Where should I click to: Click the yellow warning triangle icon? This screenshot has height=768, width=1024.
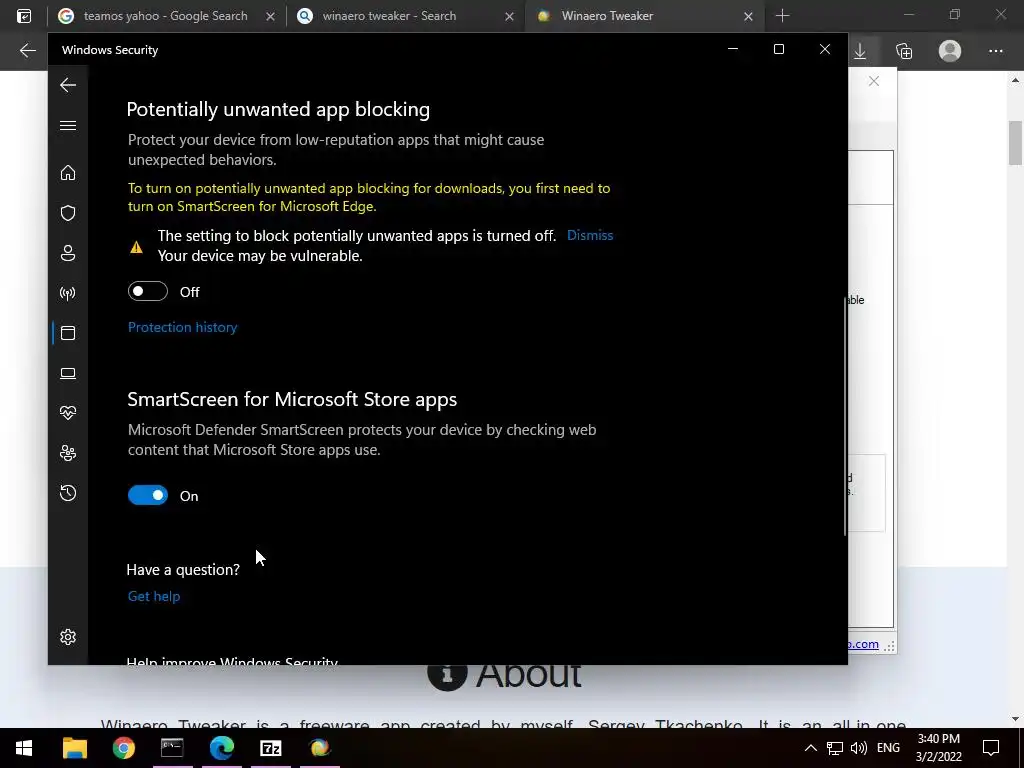click(x=136, y=247)
